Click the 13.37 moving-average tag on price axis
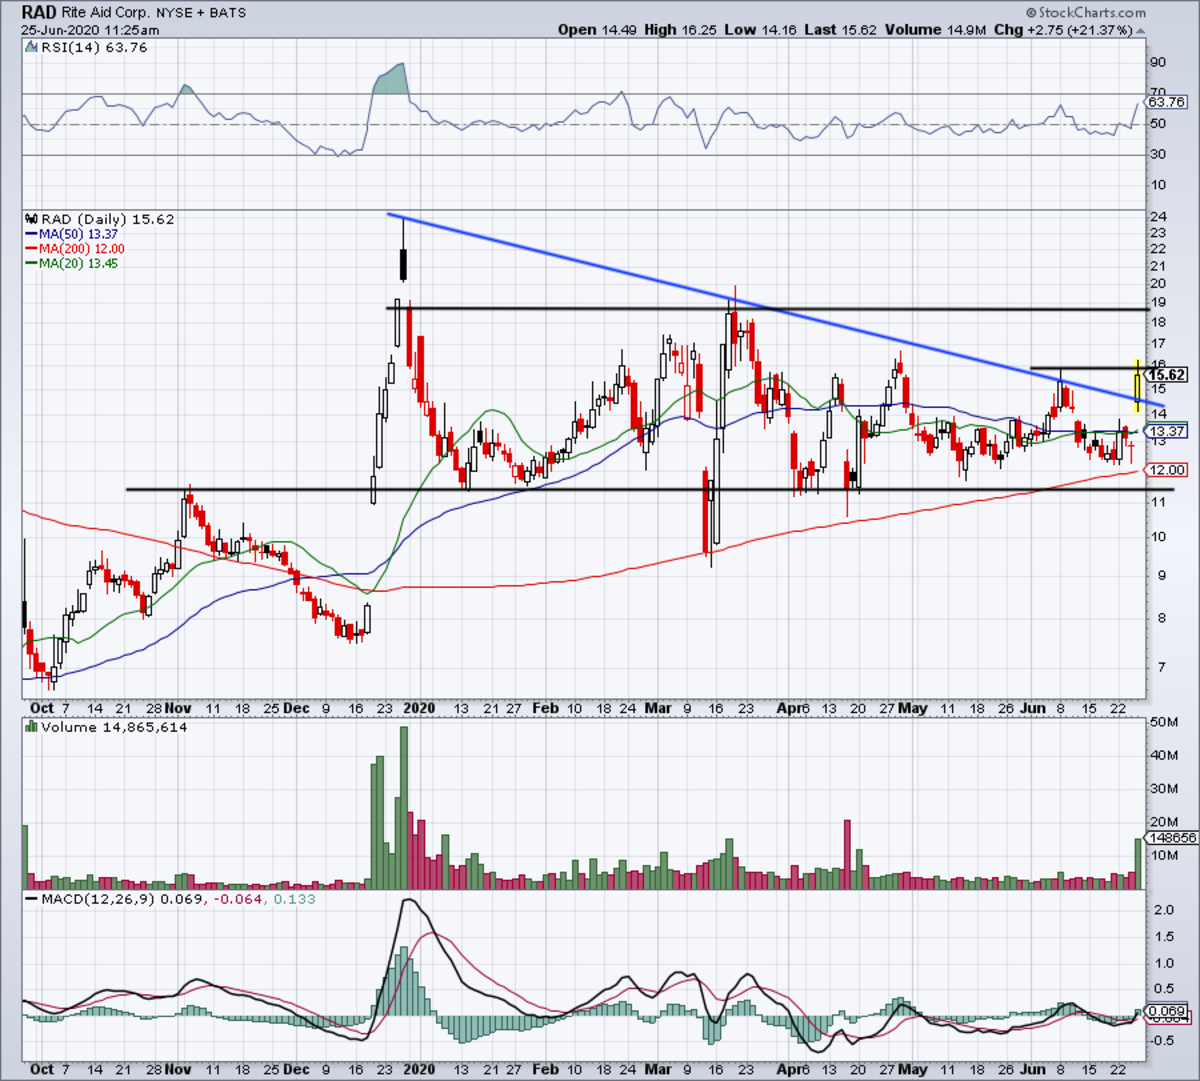The height and width of the screenshot is (1081, 1200). 1167,431
